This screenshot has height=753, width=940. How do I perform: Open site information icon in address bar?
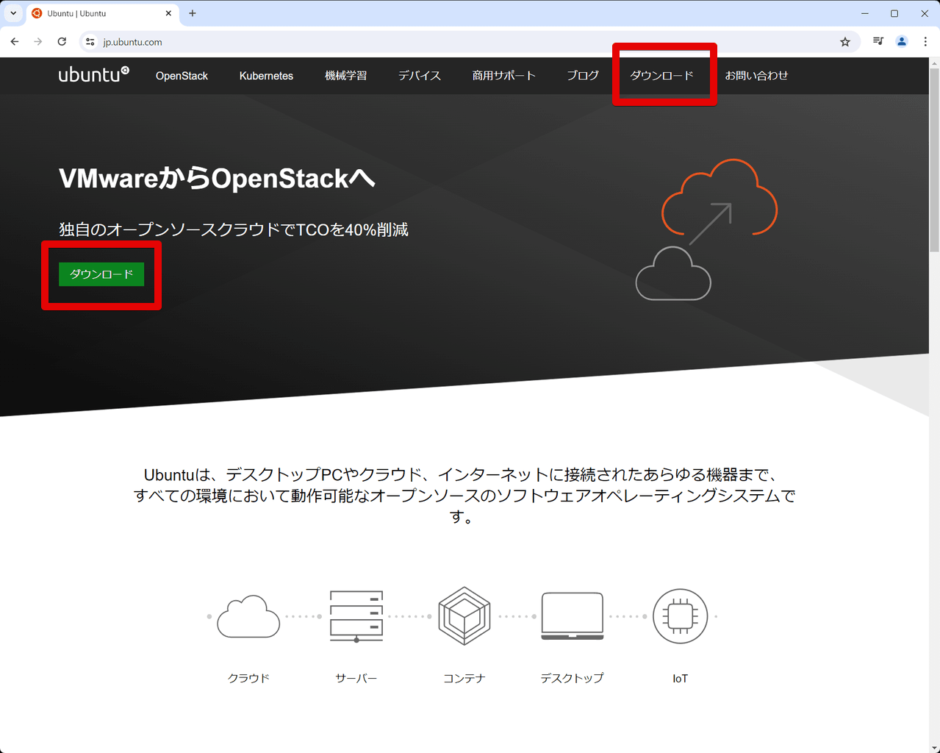90,42
